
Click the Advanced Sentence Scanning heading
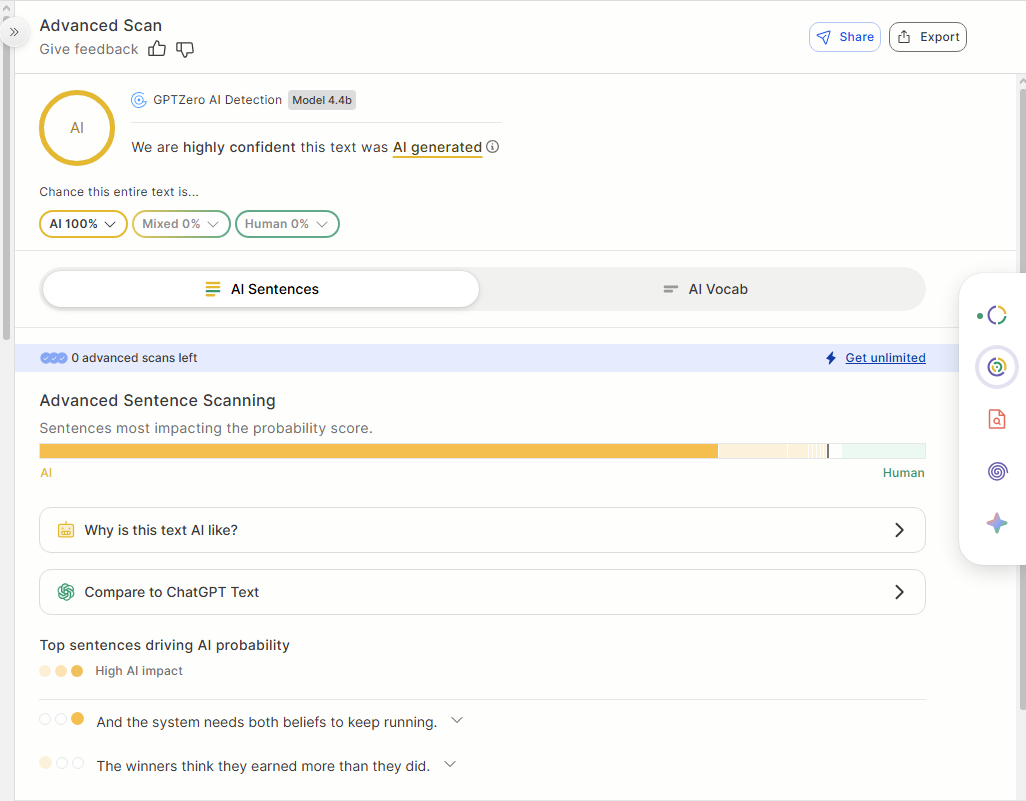coord(158,400)
